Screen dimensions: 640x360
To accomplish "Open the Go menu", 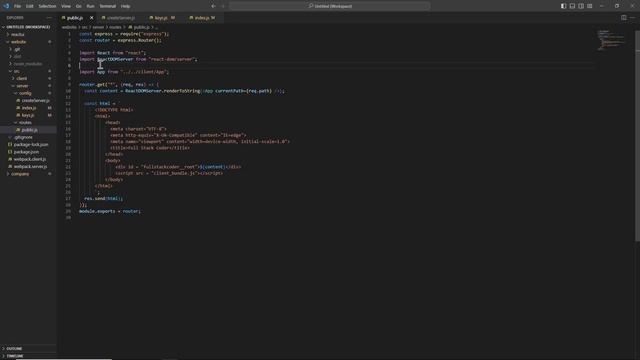I will [78, 6].
